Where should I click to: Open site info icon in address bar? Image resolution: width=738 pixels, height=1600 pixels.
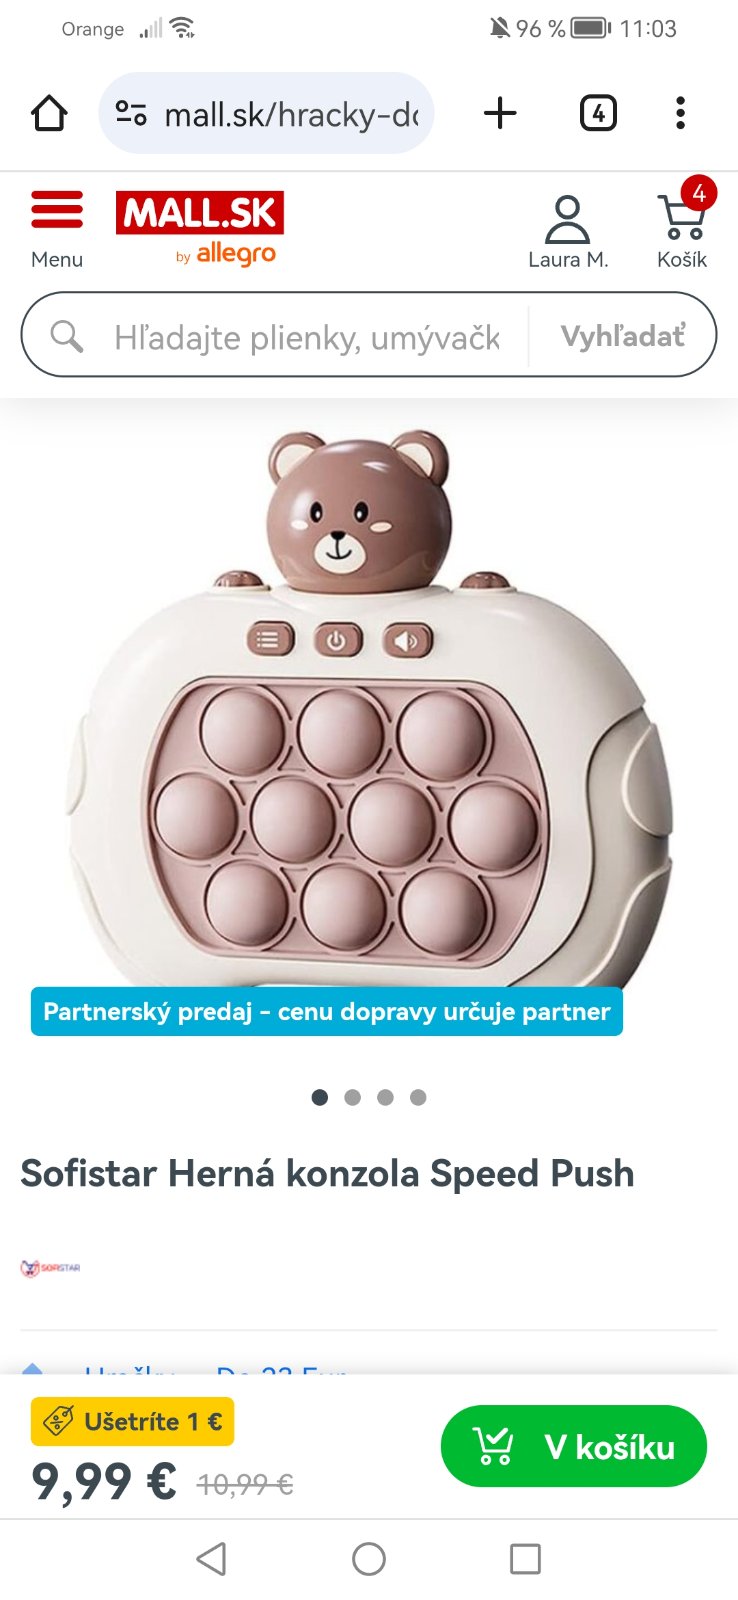click(131, 113)
